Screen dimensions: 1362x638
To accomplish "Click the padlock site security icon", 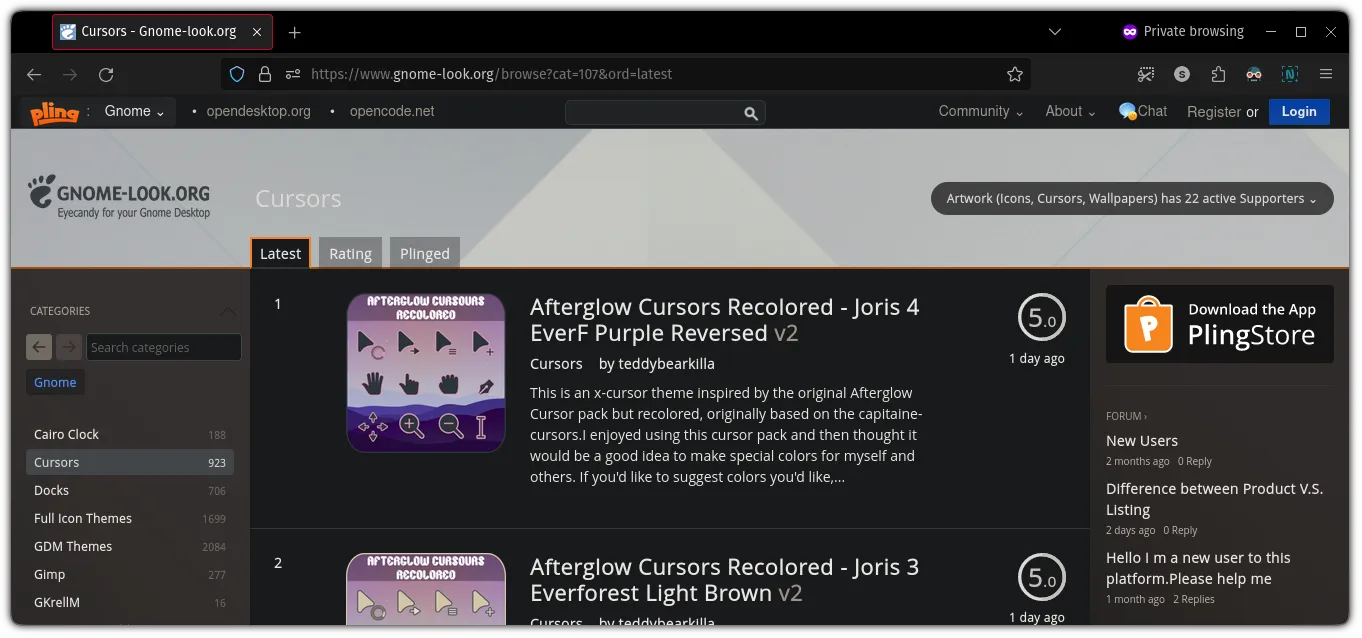I will [265, 74].
